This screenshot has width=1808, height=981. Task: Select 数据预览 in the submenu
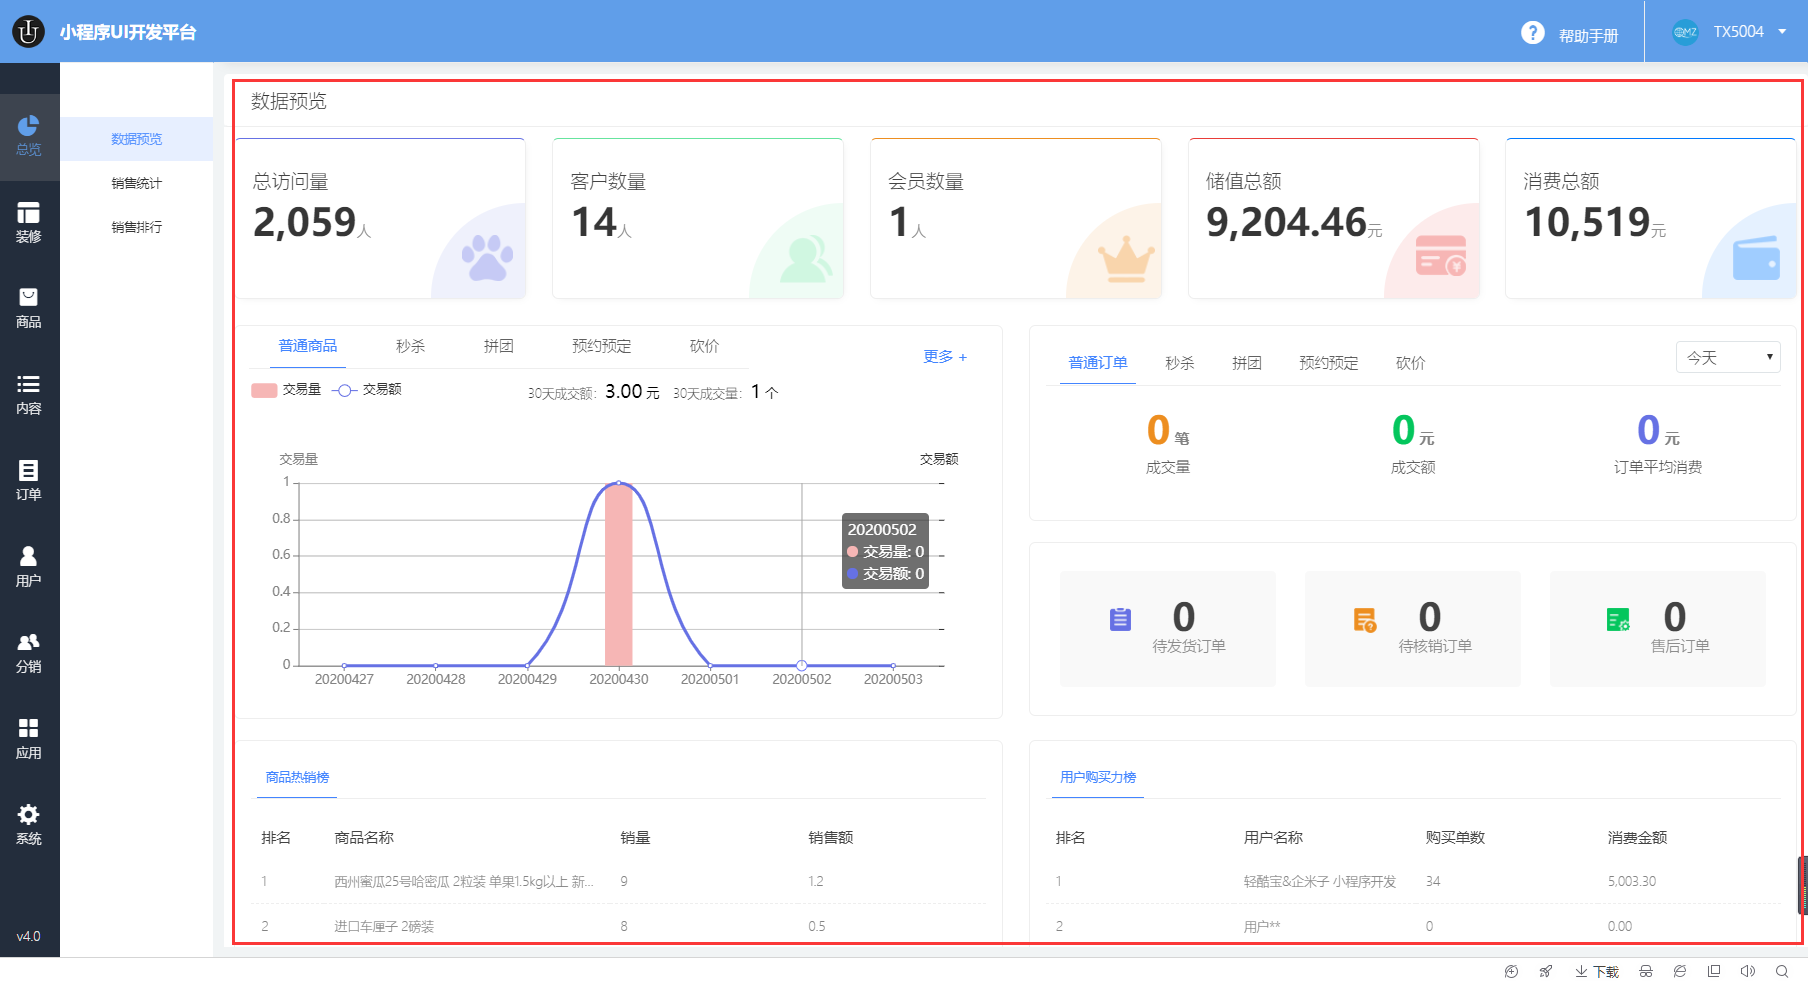click(137, 139)
